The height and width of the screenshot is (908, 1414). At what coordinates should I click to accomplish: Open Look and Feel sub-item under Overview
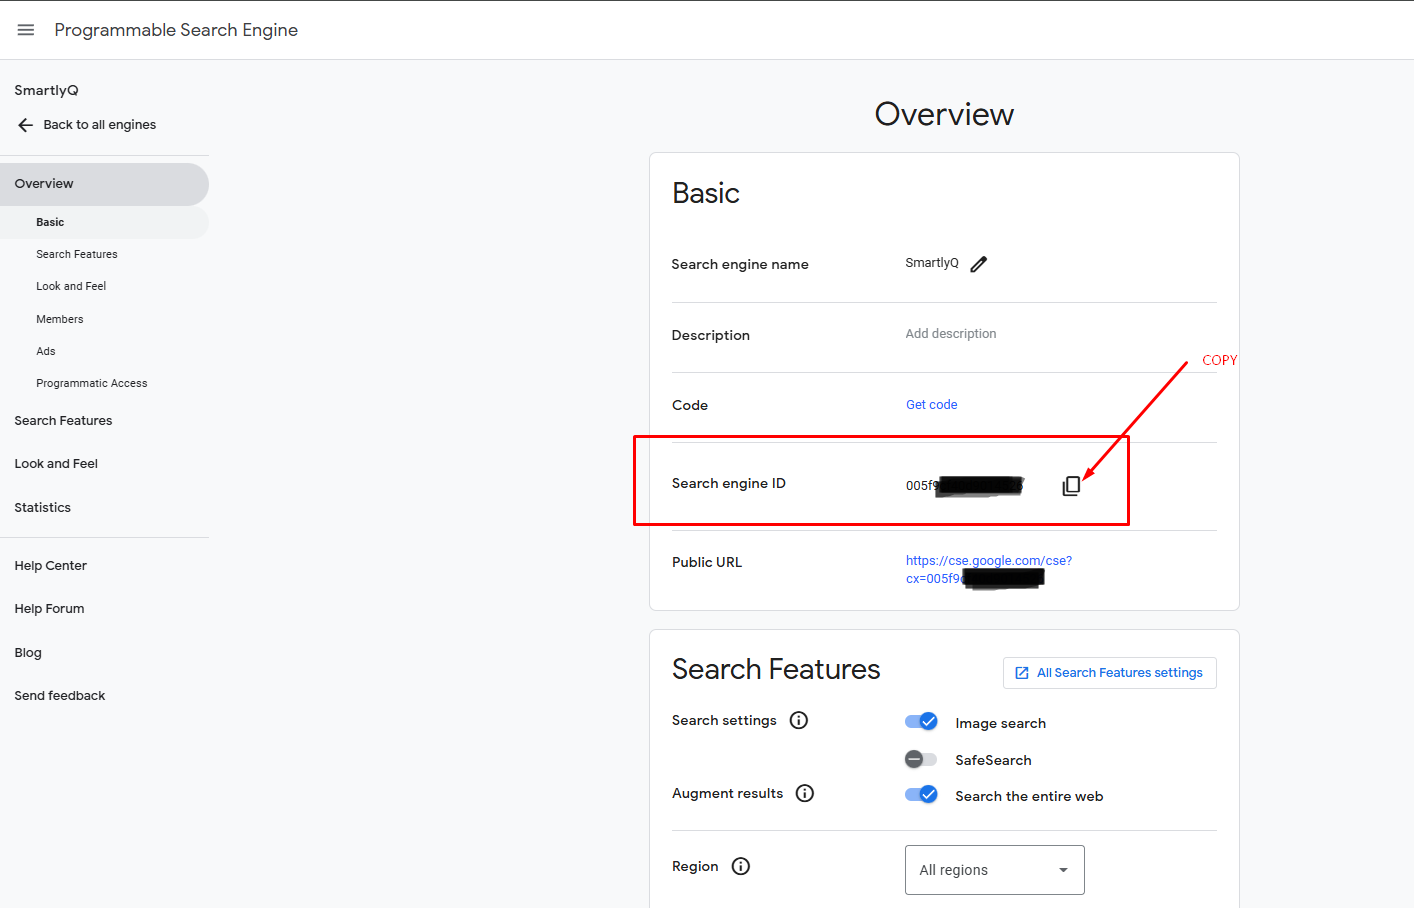pyautogui.click(x=71, y=286)
